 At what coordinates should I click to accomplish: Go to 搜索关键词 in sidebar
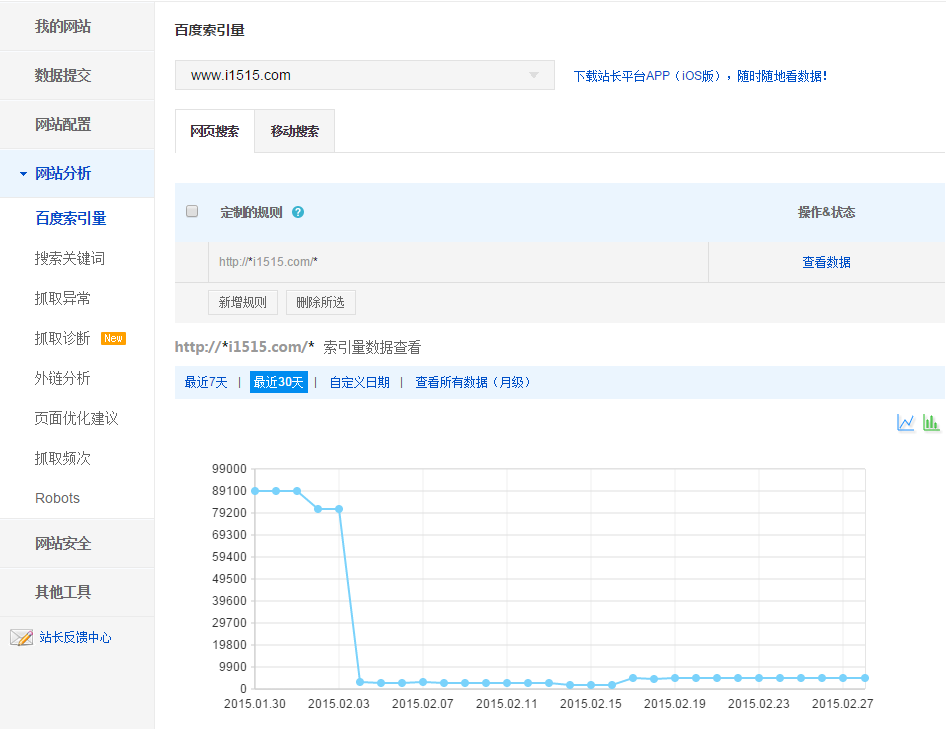pos(70,258)
